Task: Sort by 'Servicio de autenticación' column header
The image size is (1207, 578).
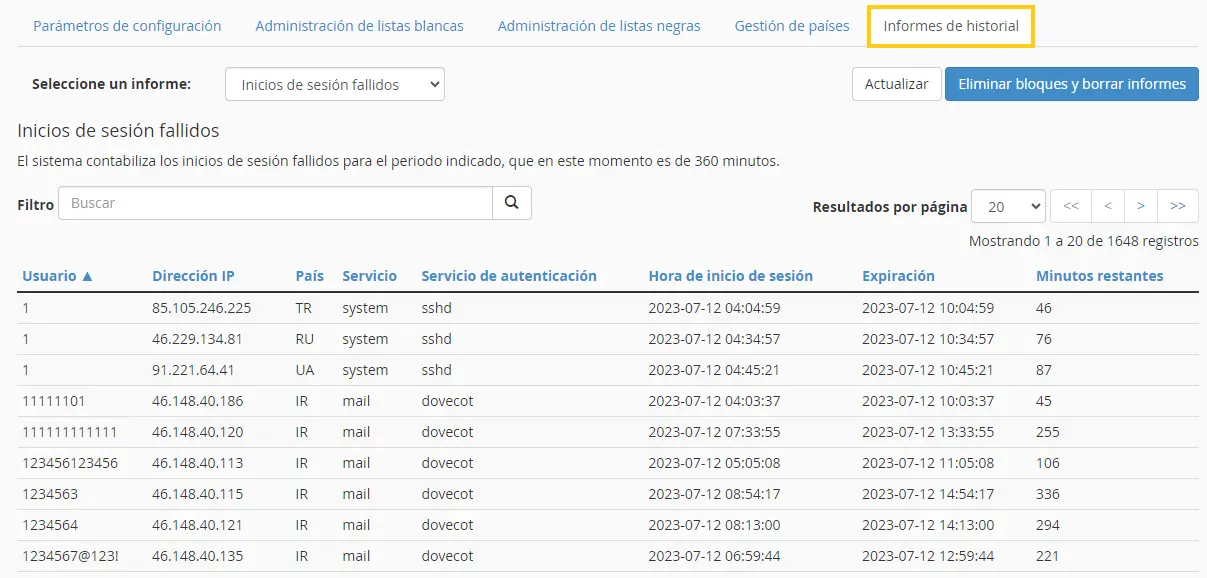Action: pos(509,276)
